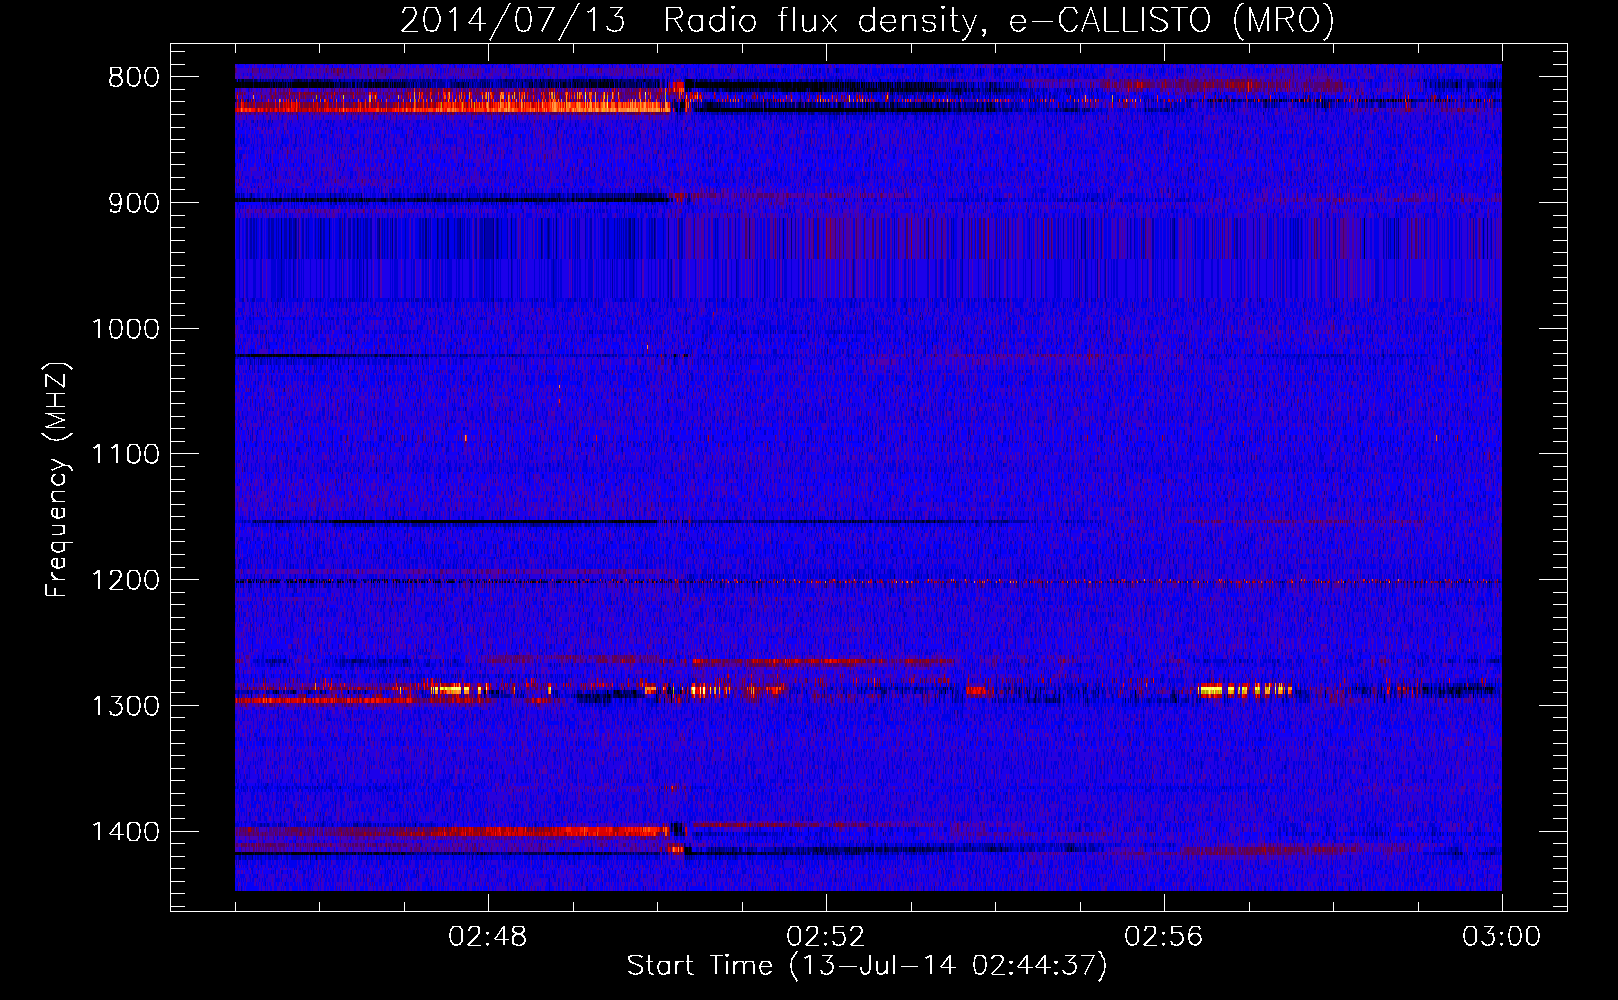Click the 'Frequency (MHZ)' axis label

pyautogui.click(x=58, y=481)
